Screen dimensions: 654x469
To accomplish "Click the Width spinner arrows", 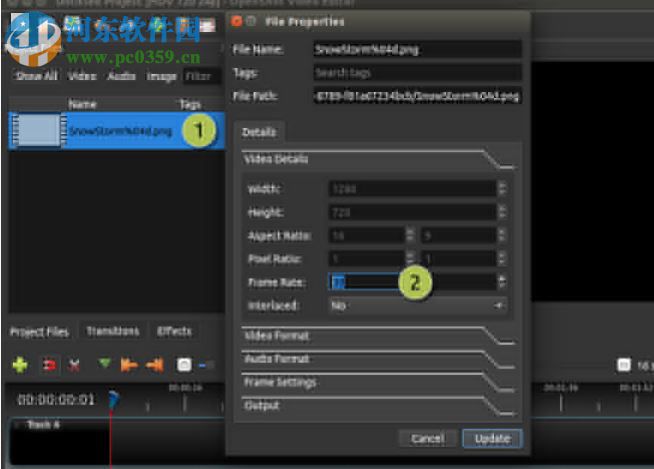I will (502, 189).
